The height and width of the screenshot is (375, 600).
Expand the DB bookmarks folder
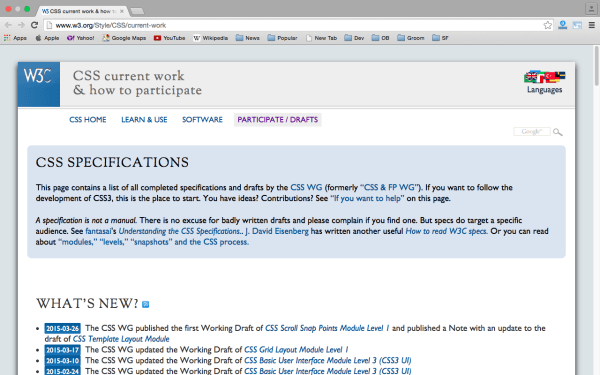coord(381,38)
